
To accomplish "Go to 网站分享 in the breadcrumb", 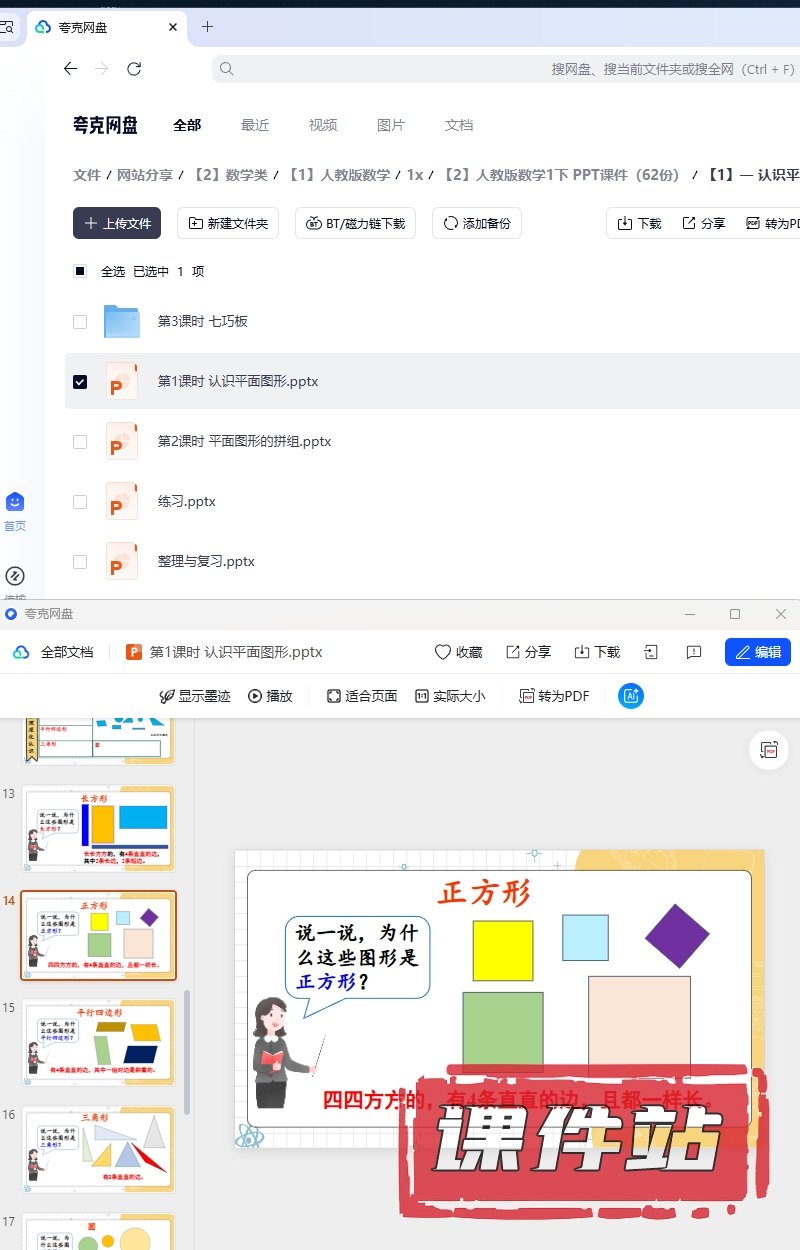I will (x=144, y=175).
